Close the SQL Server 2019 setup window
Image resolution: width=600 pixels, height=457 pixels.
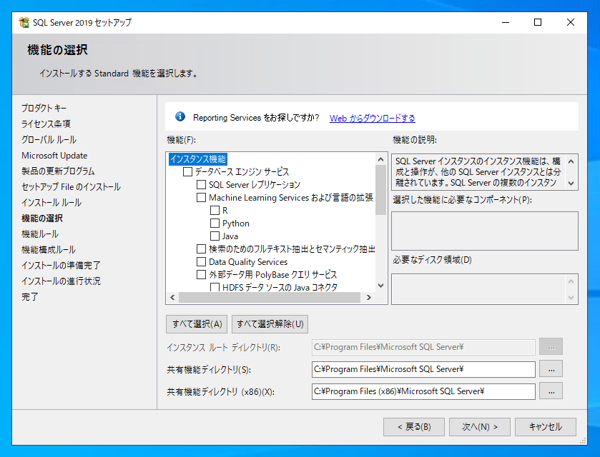(570, 23)
